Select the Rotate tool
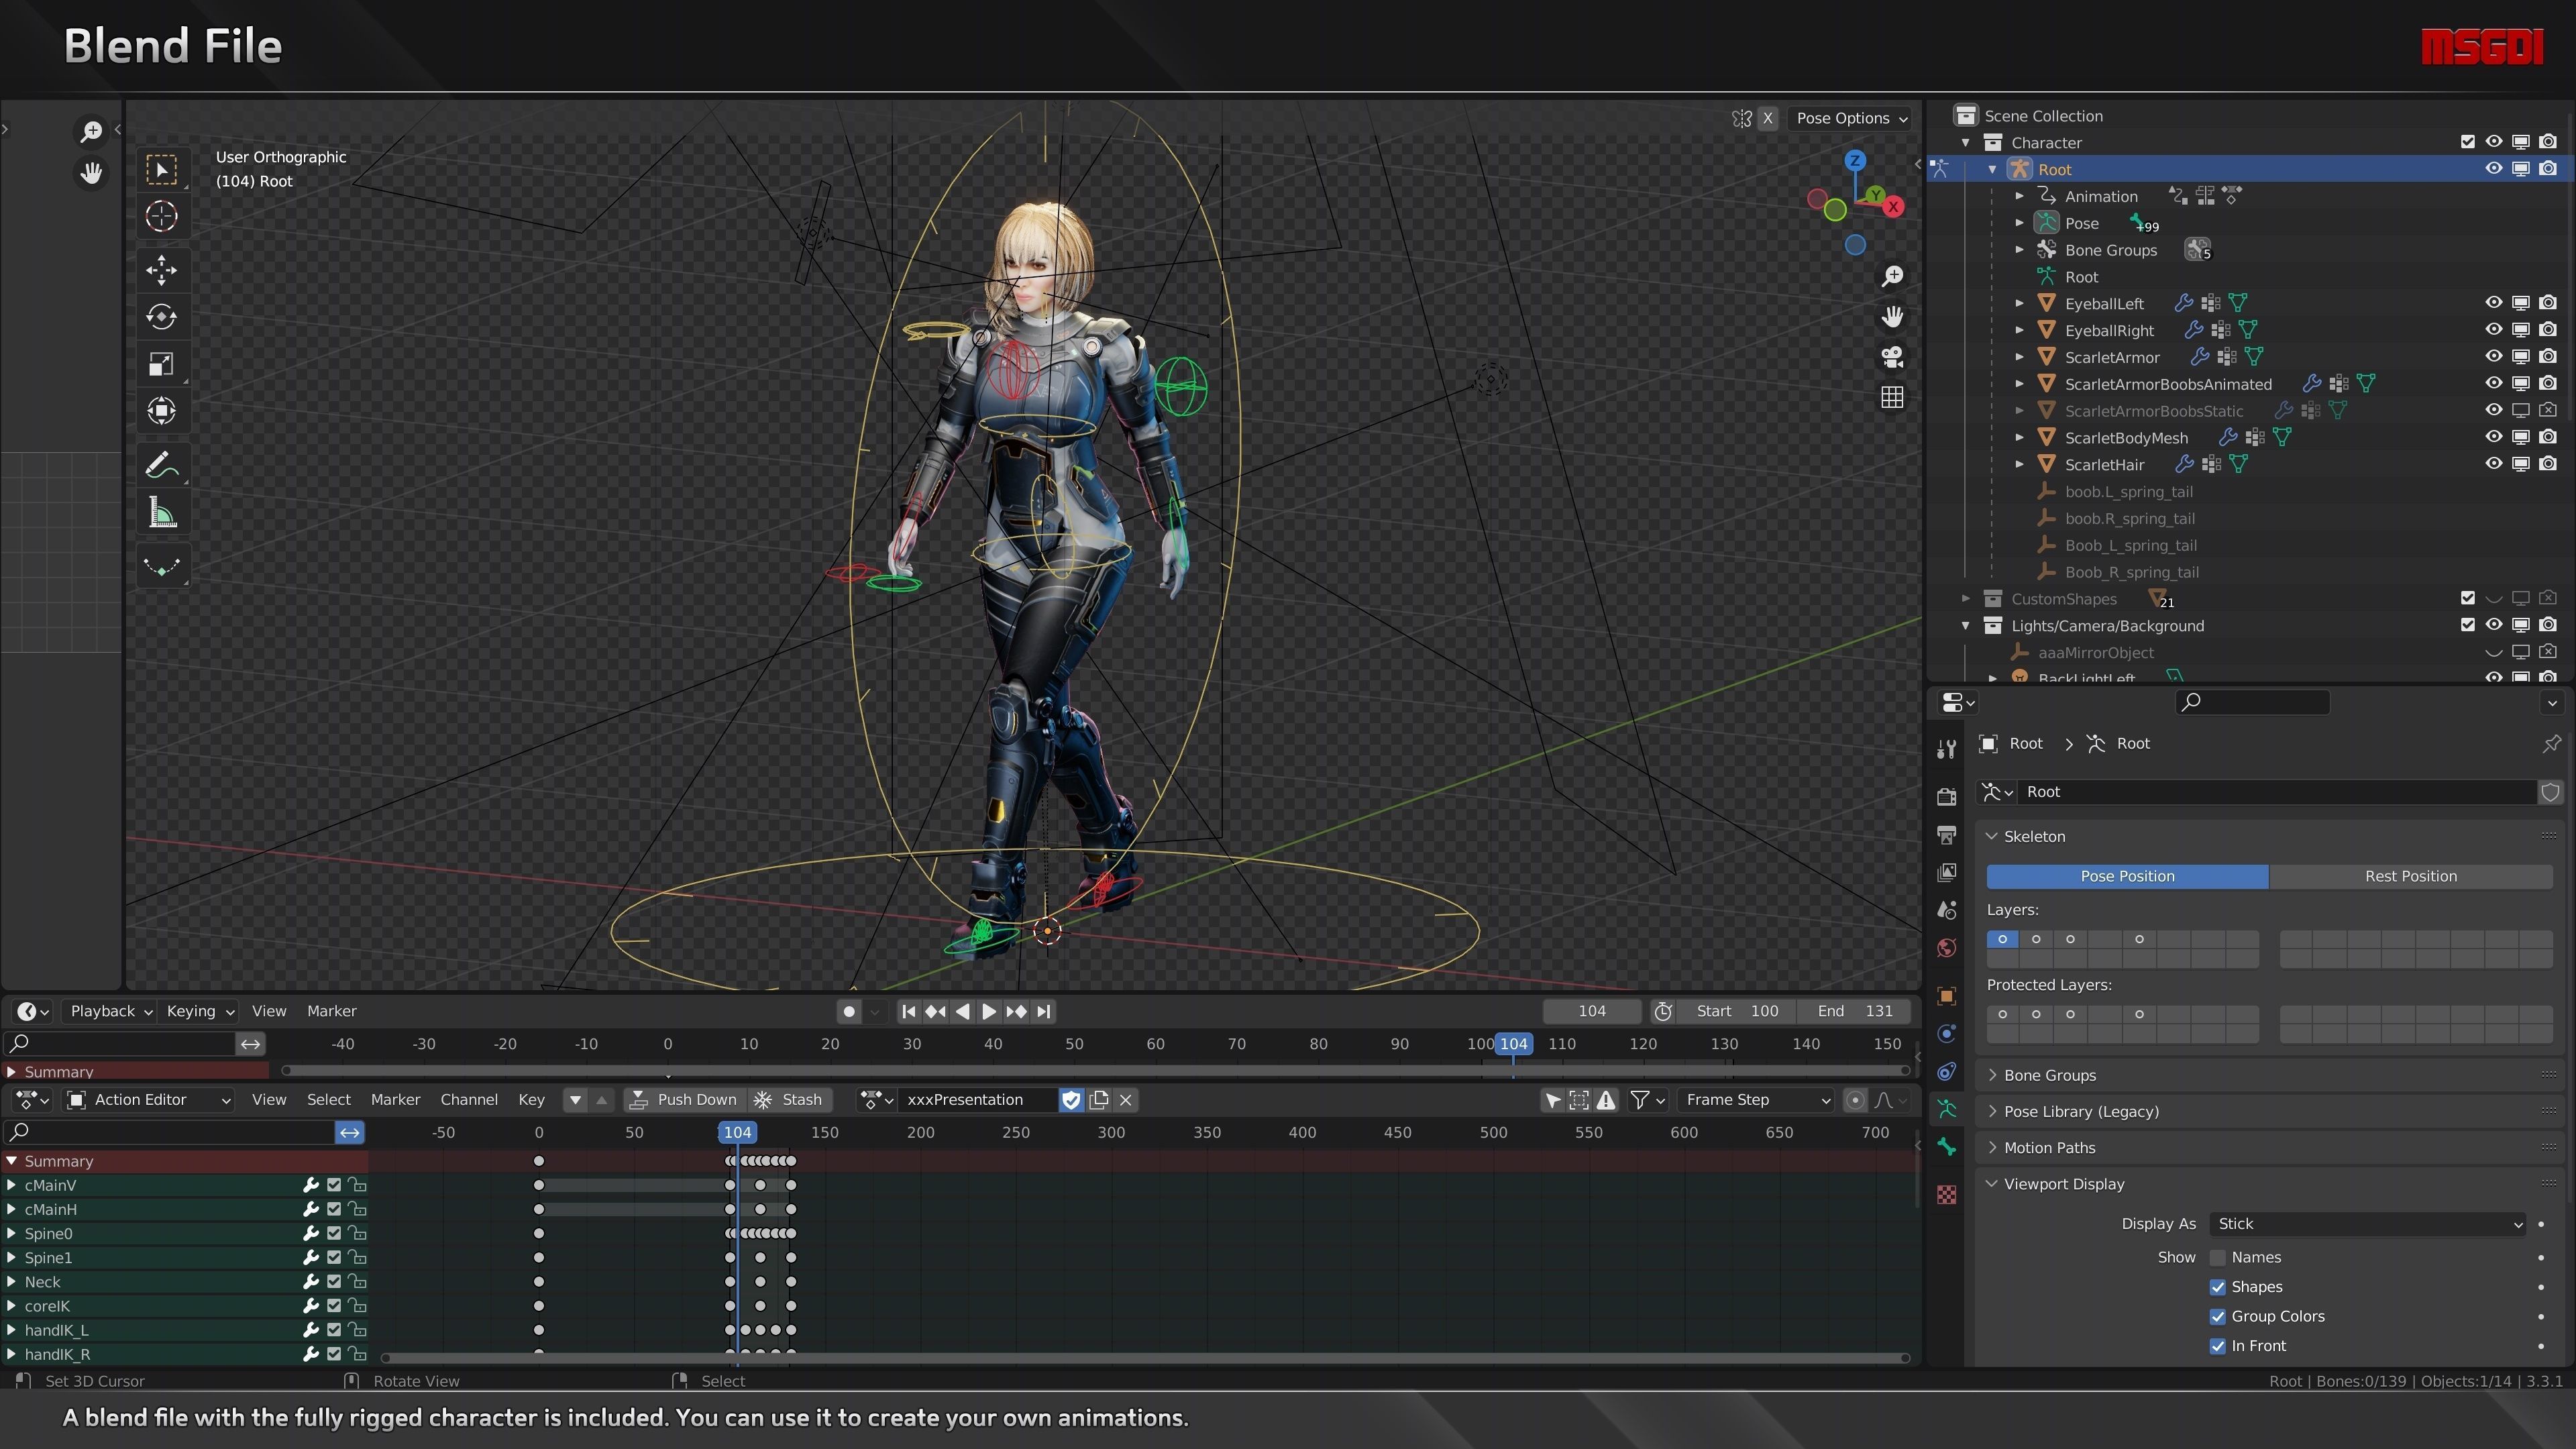Screen dimensions: 2576x1449 [x=162, y=317]
